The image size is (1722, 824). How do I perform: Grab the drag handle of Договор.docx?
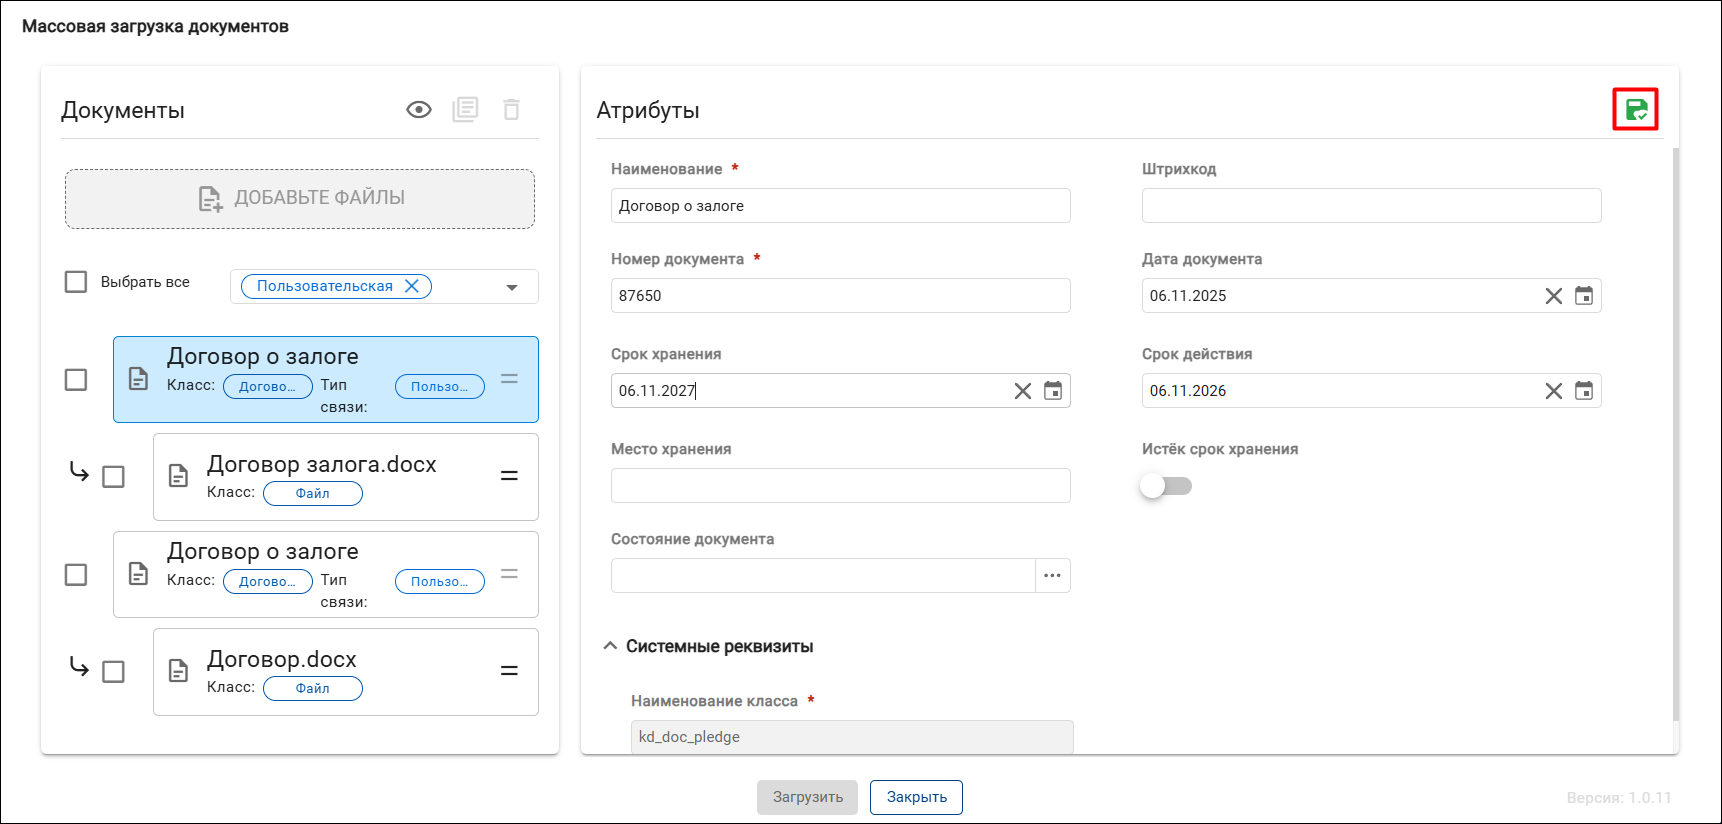coord(509,671)
